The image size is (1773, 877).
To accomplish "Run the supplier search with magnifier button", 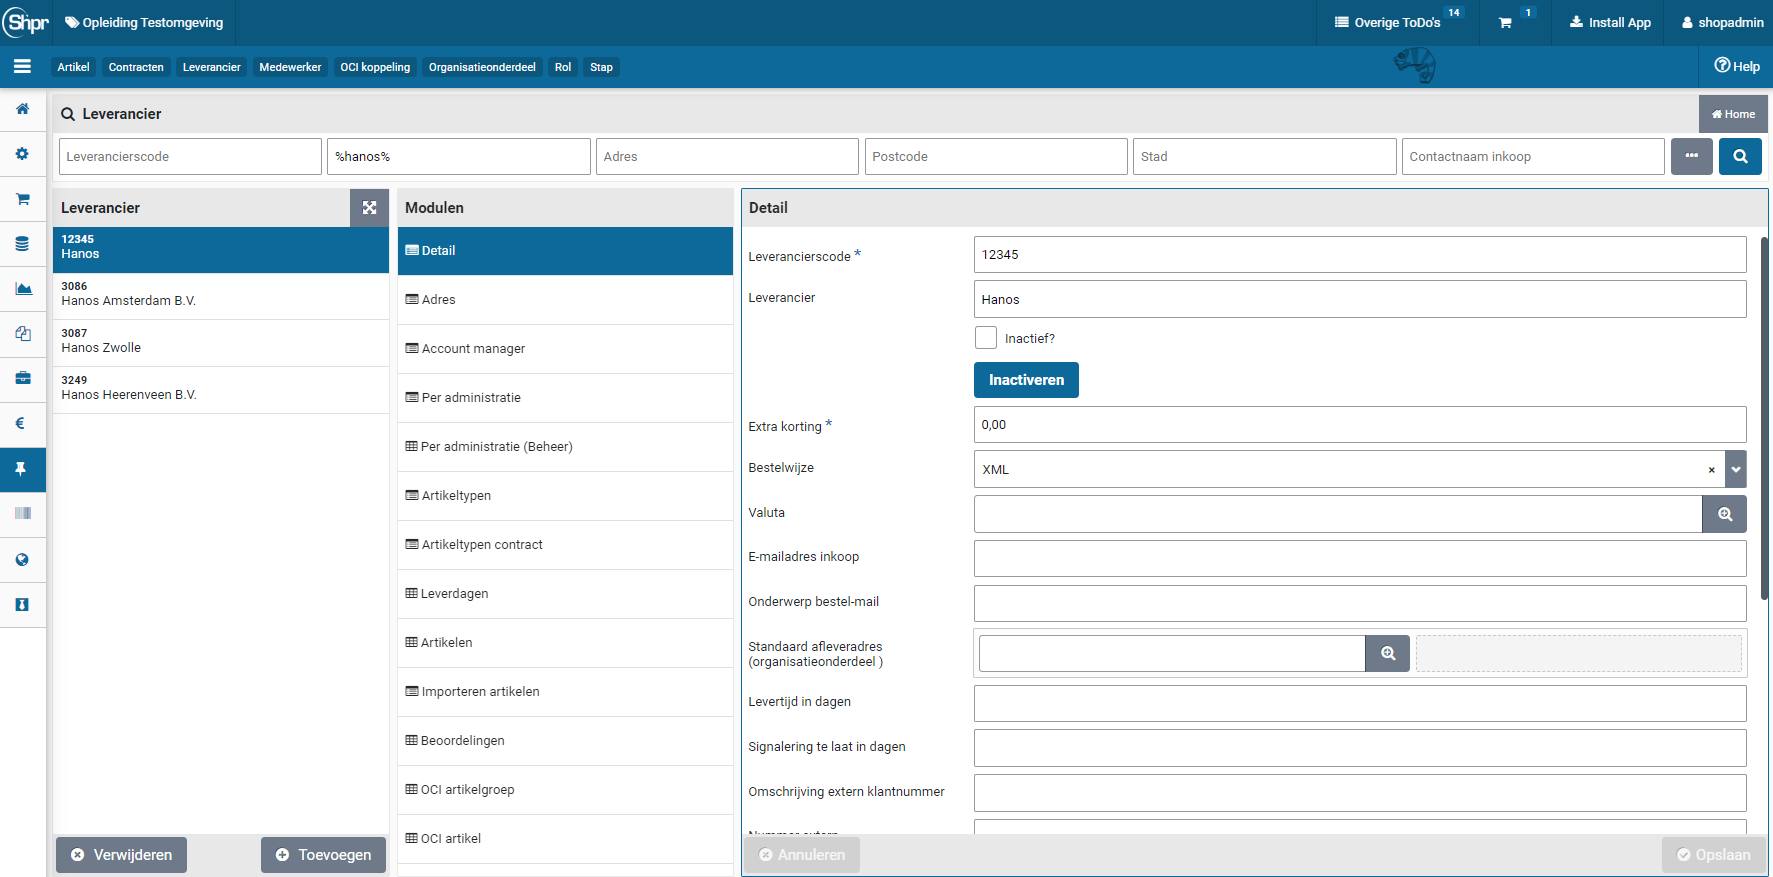I will pos(1740,156).
